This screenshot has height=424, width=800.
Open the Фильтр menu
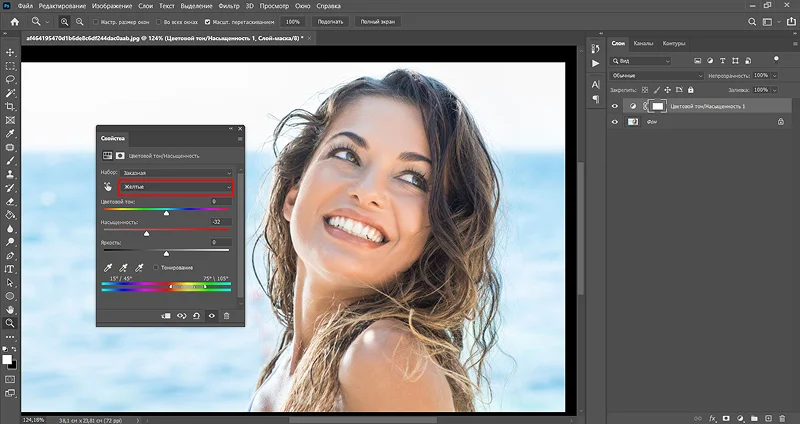(229, 6)
